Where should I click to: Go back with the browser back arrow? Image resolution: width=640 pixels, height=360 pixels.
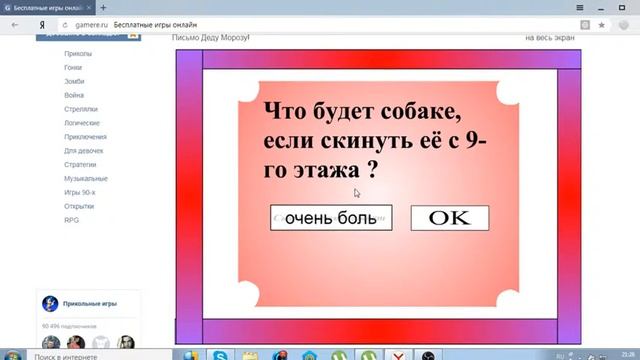[15, 25]
